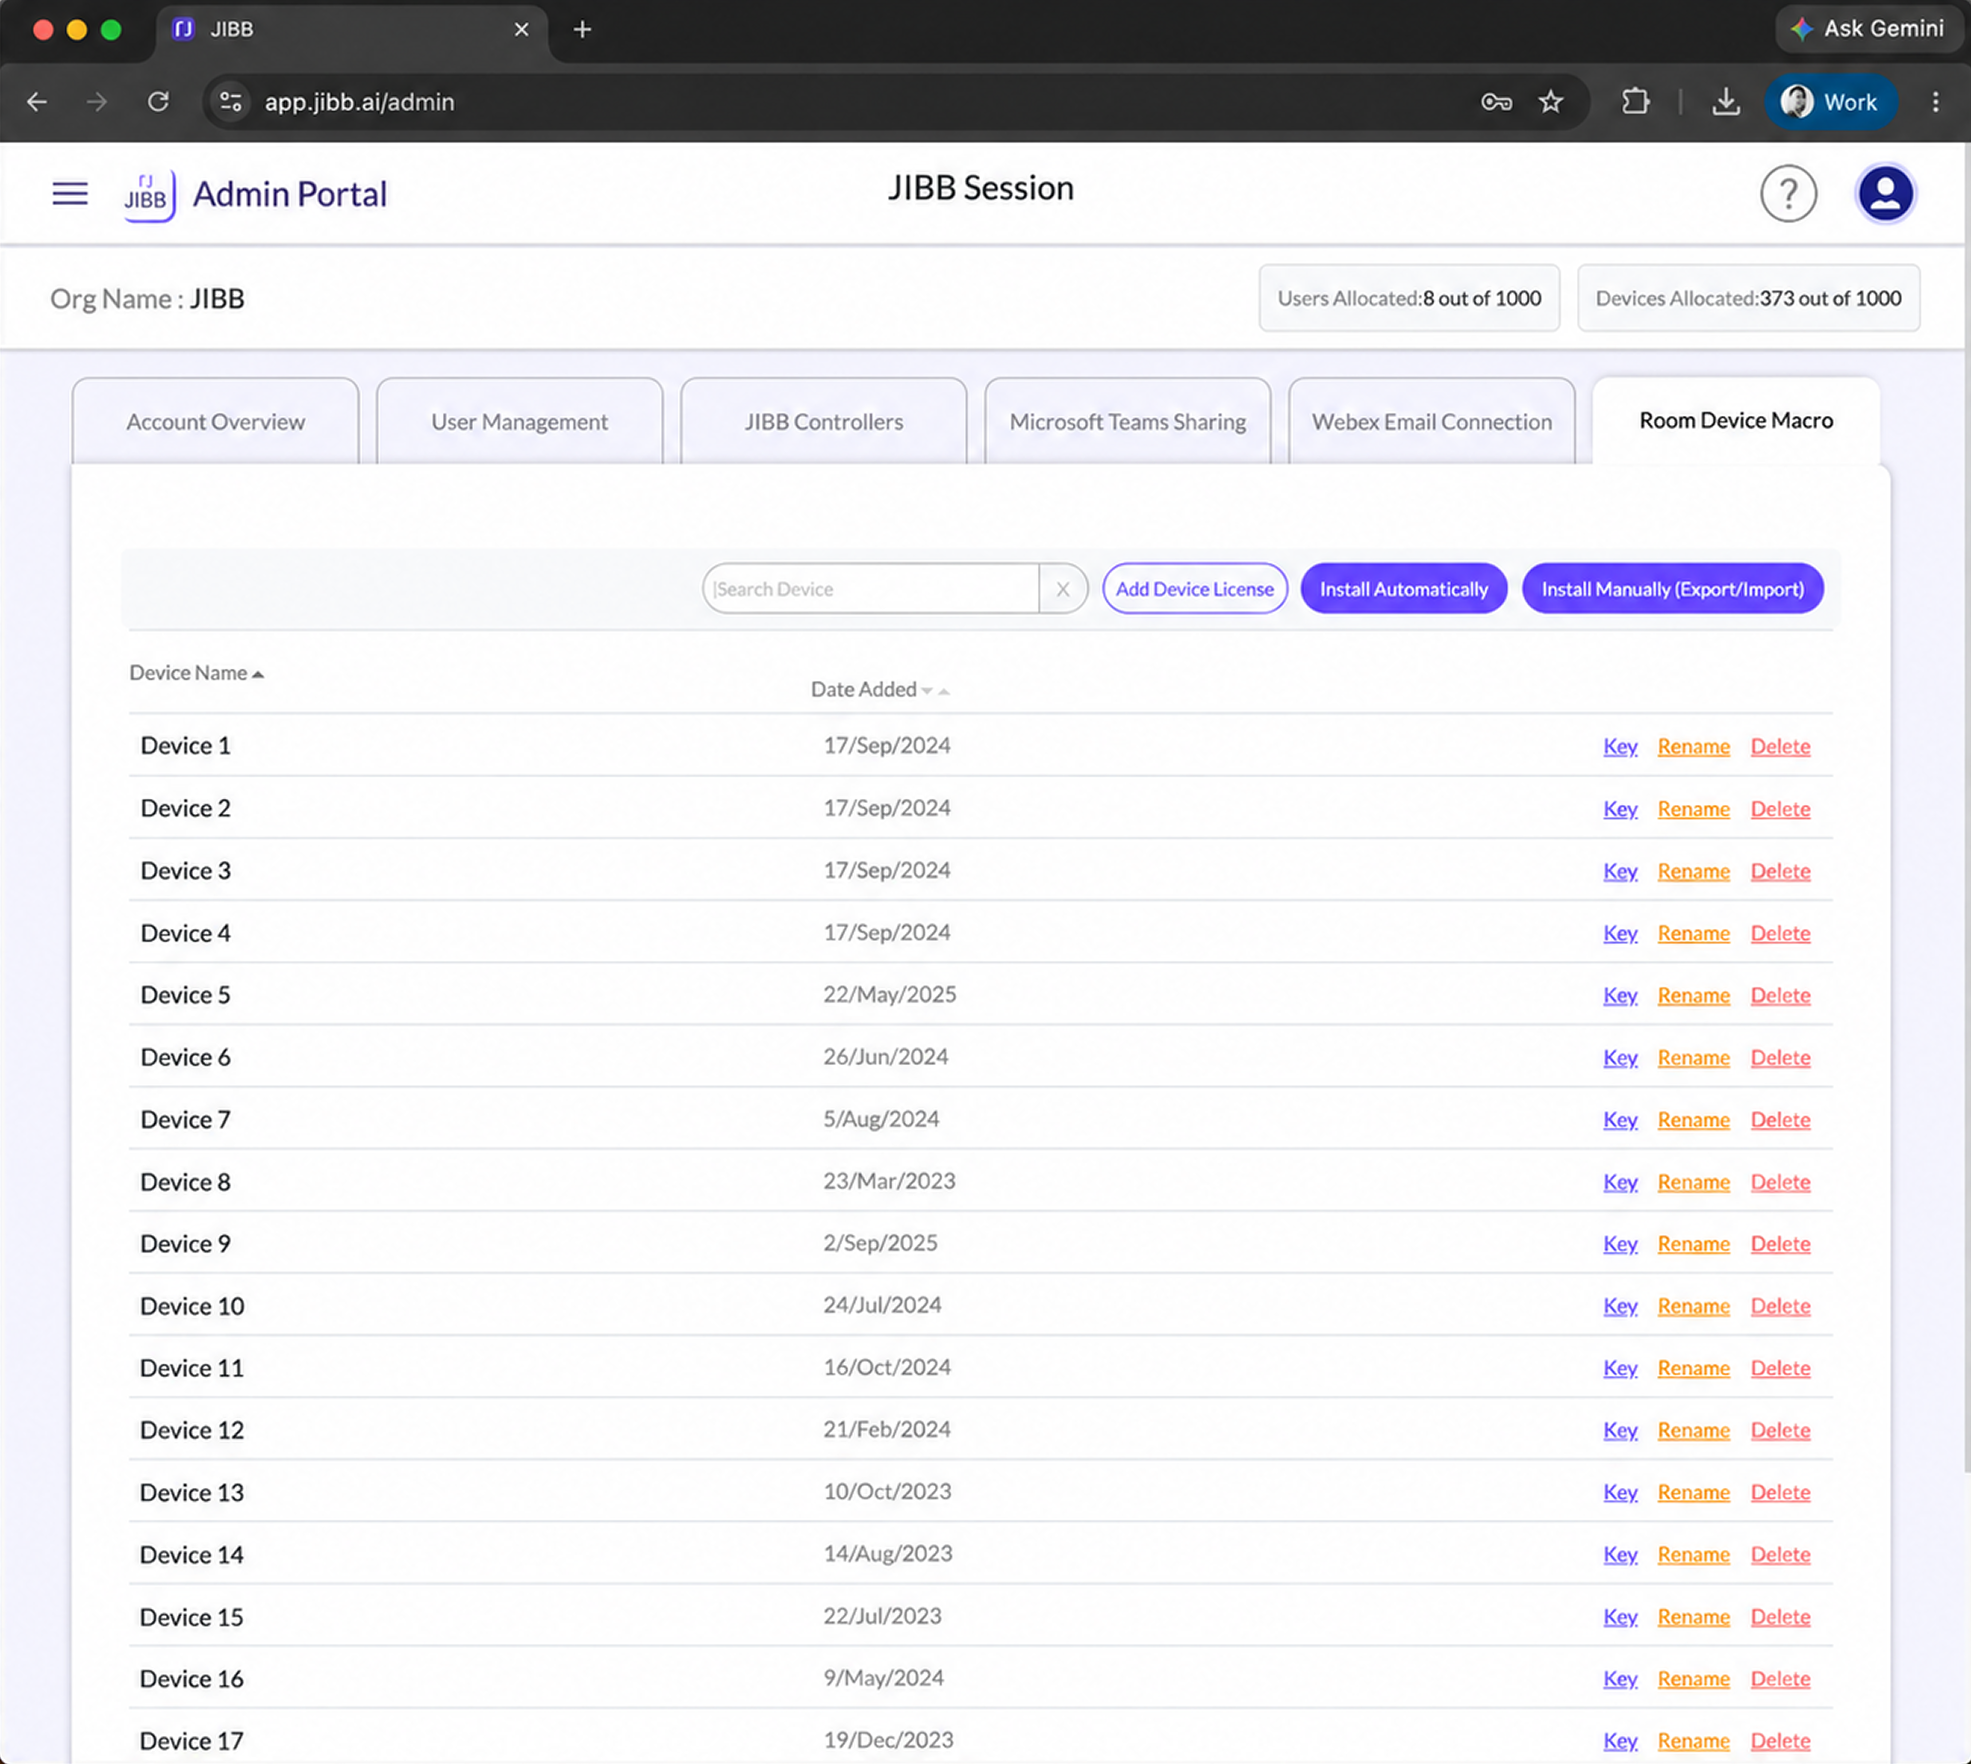Delete Device 1
The width and height of the screenshot is (1971, 1764).
(x=1781, y=746)
